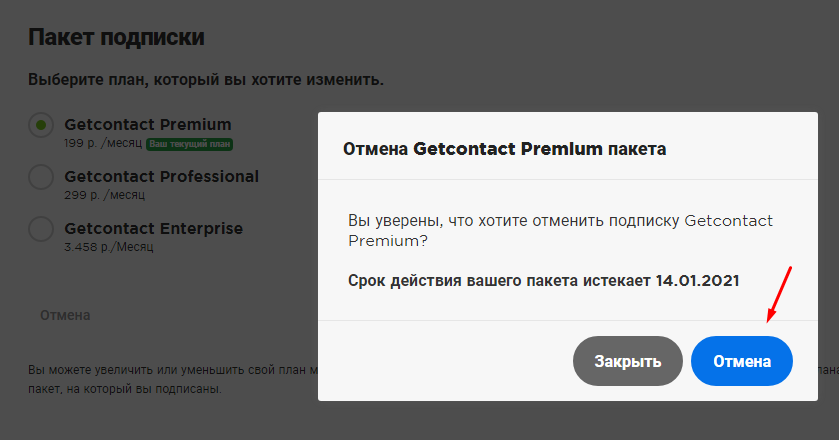Click the red arrow annotation
Screen dimensions: 839x440
click(x=779, y=295)
